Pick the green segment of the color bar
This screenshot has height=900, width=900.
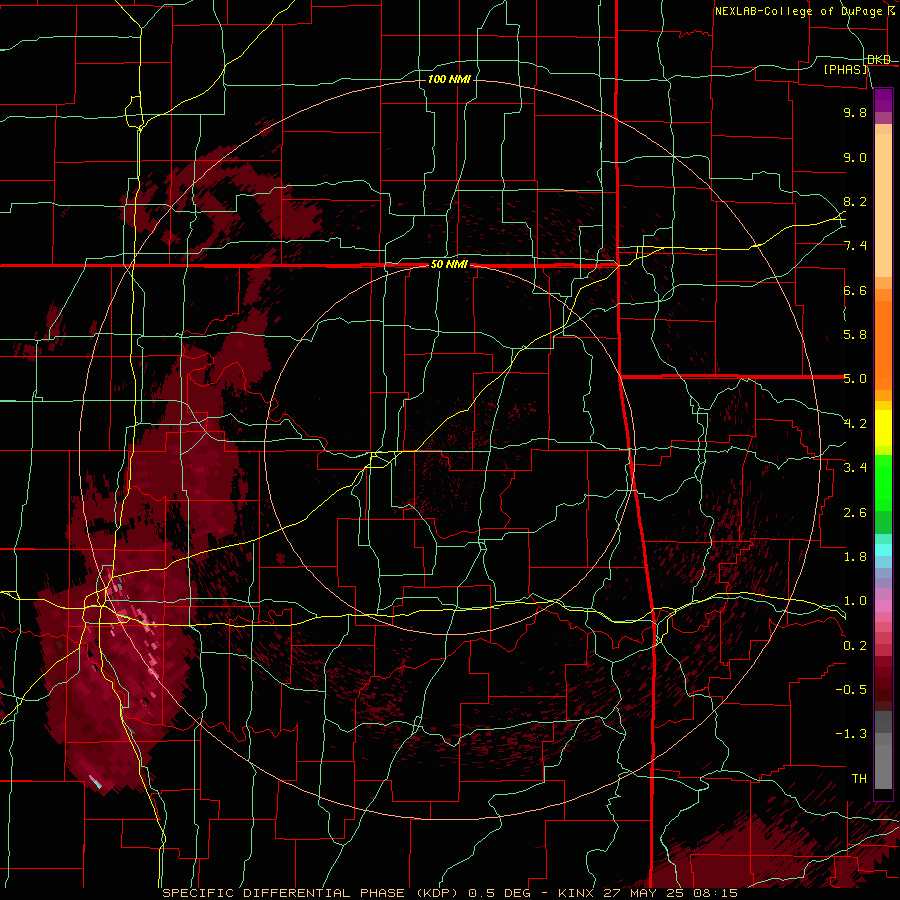tap(883, 482)
